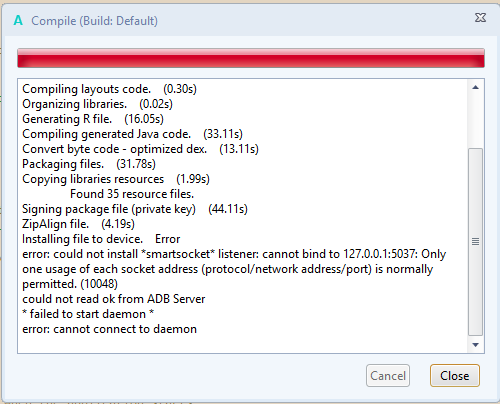Click the scrollbar up arrow
Image resolution: width=500 pixels, height=404 pixels.
click(x=476, y=88)
